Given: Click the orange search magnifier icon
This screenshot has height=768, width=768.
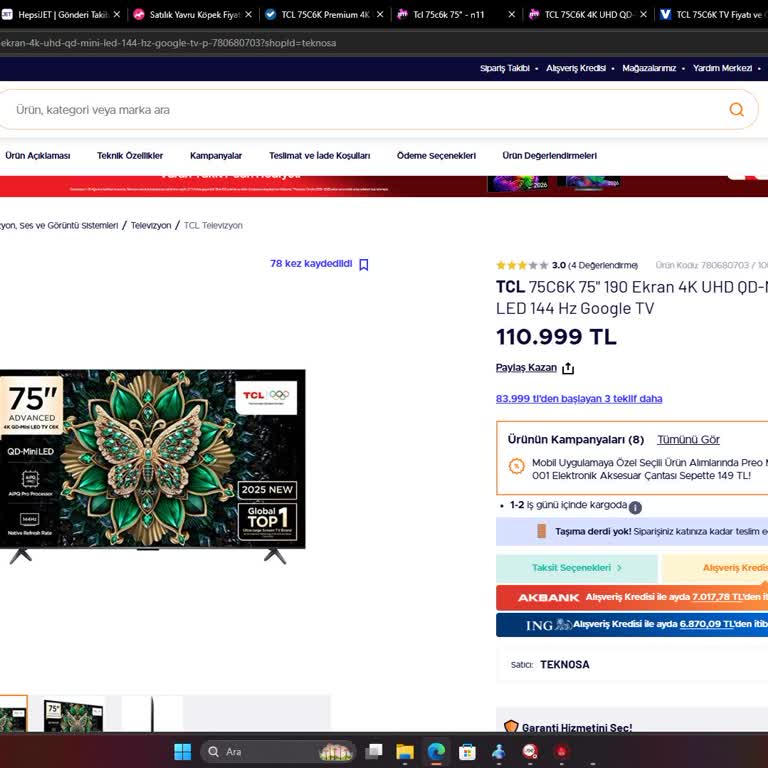Looking at the screenshot, I should (736, 110).
